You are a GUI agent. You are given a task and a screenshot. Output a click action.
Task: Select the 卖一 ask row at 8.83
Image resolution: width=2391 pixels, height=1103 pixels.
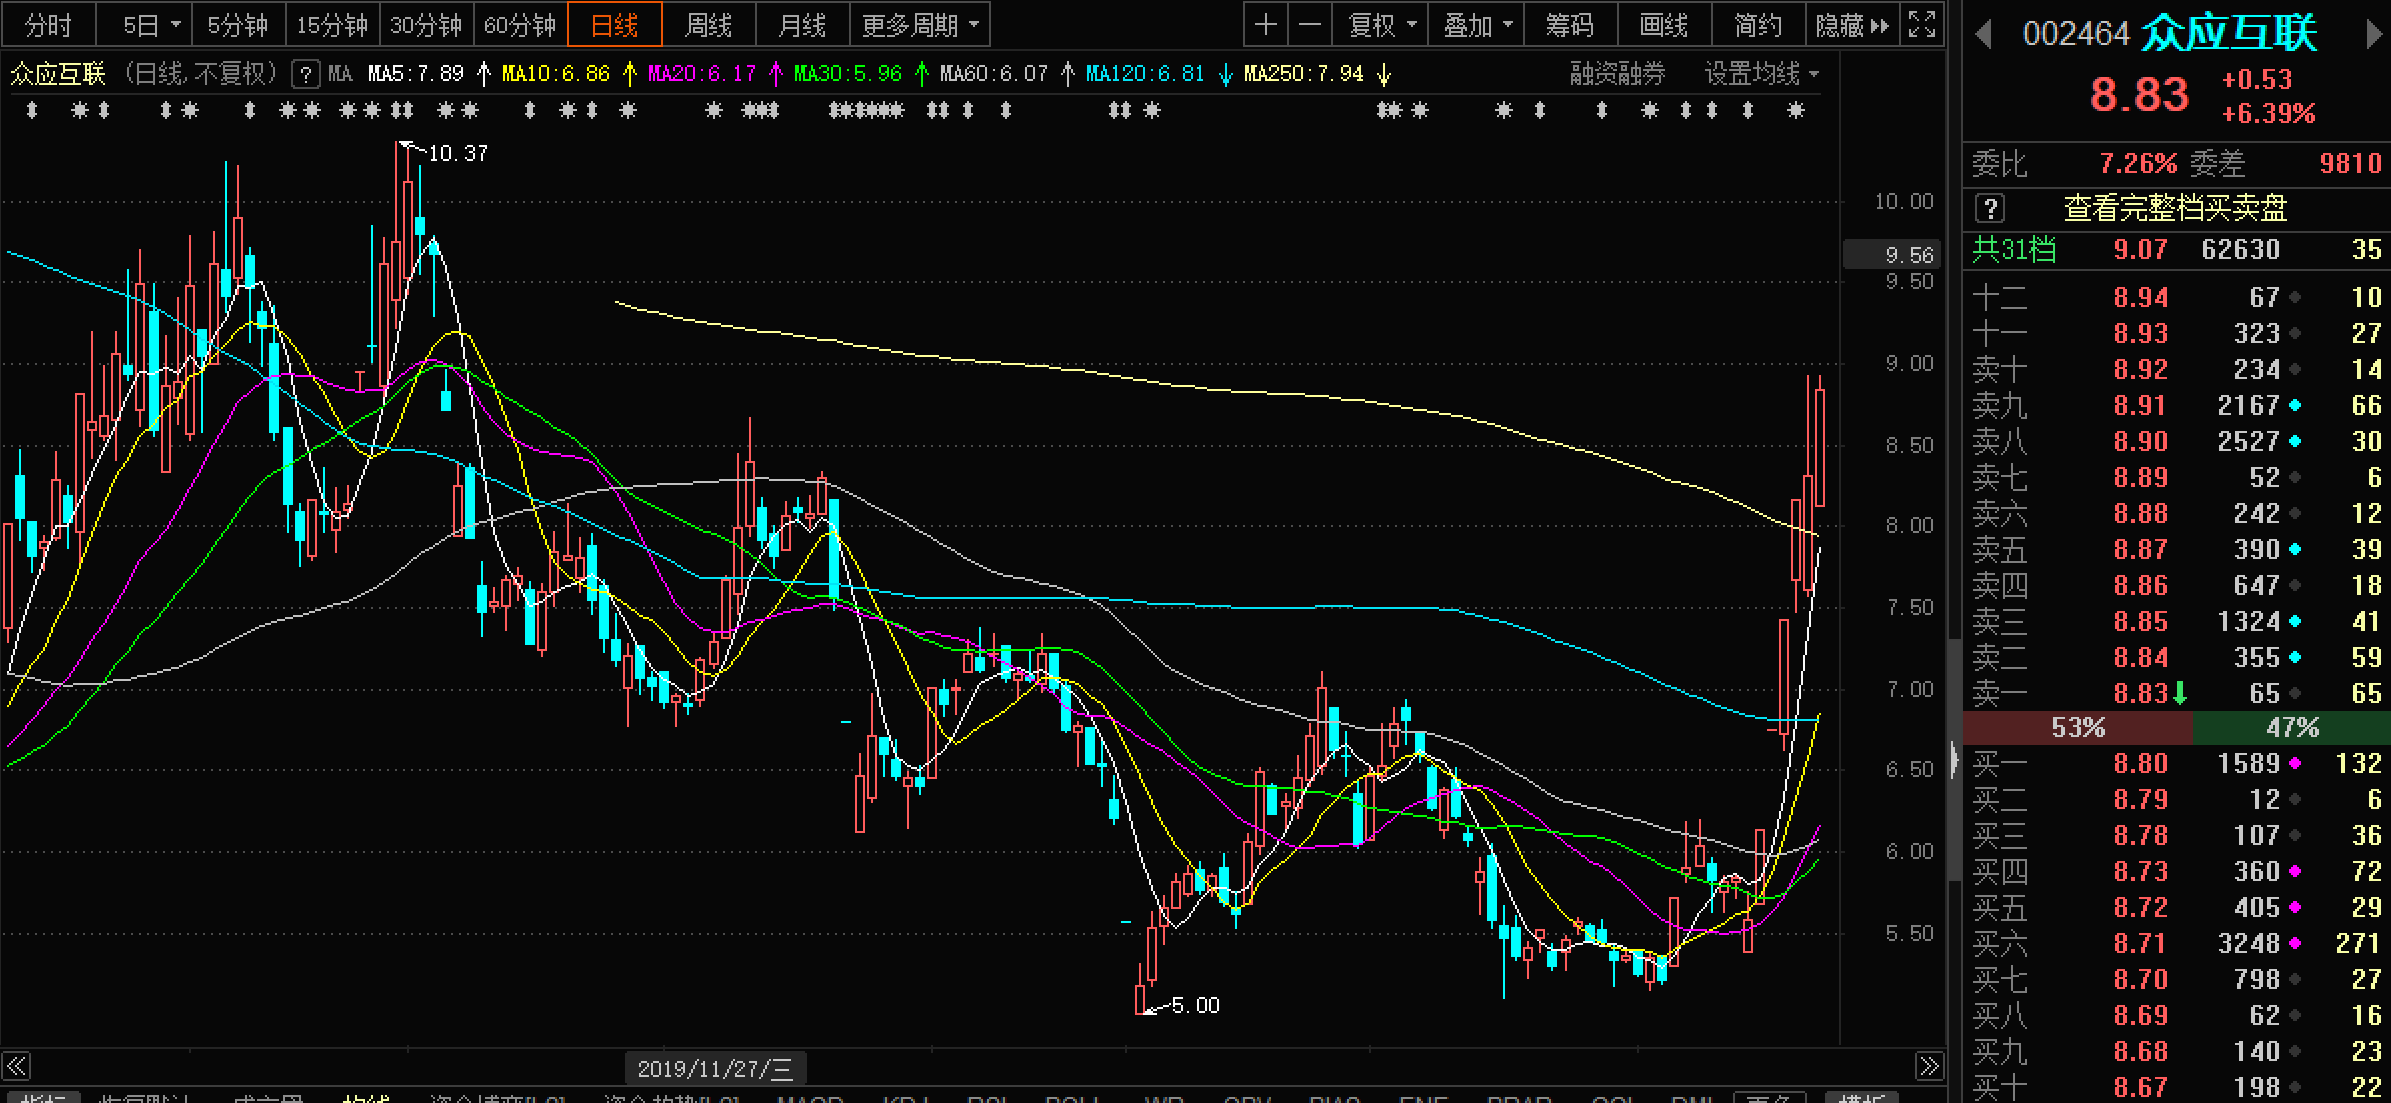coord(2176,693)
